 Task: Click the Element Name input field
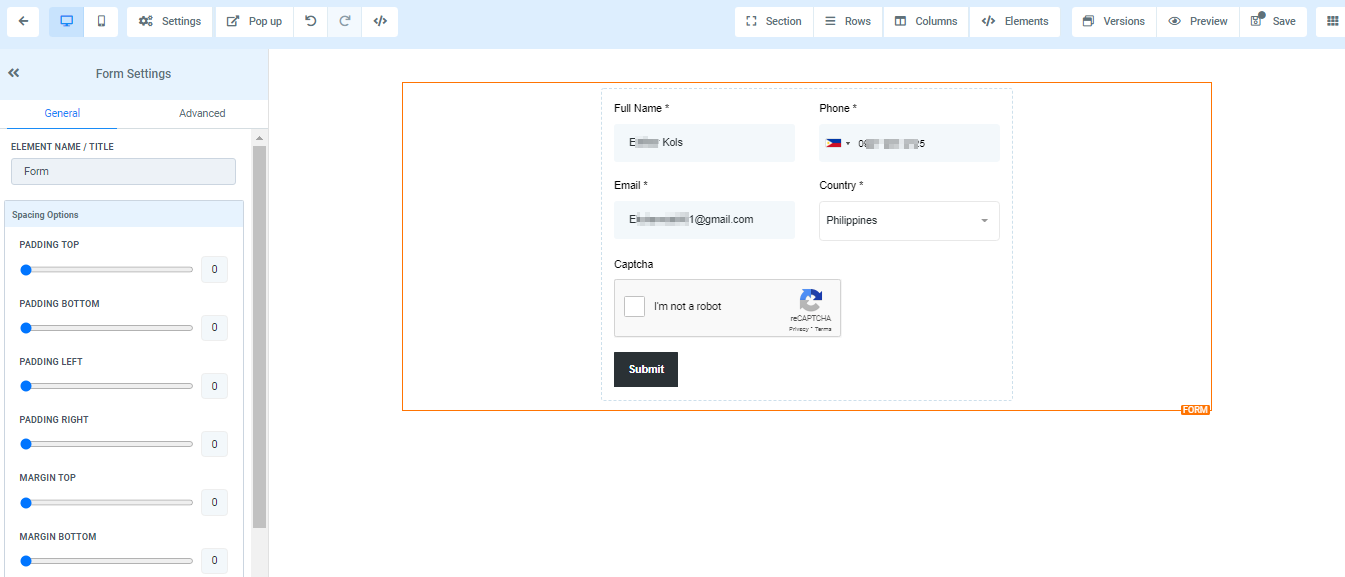pos(123,171)
